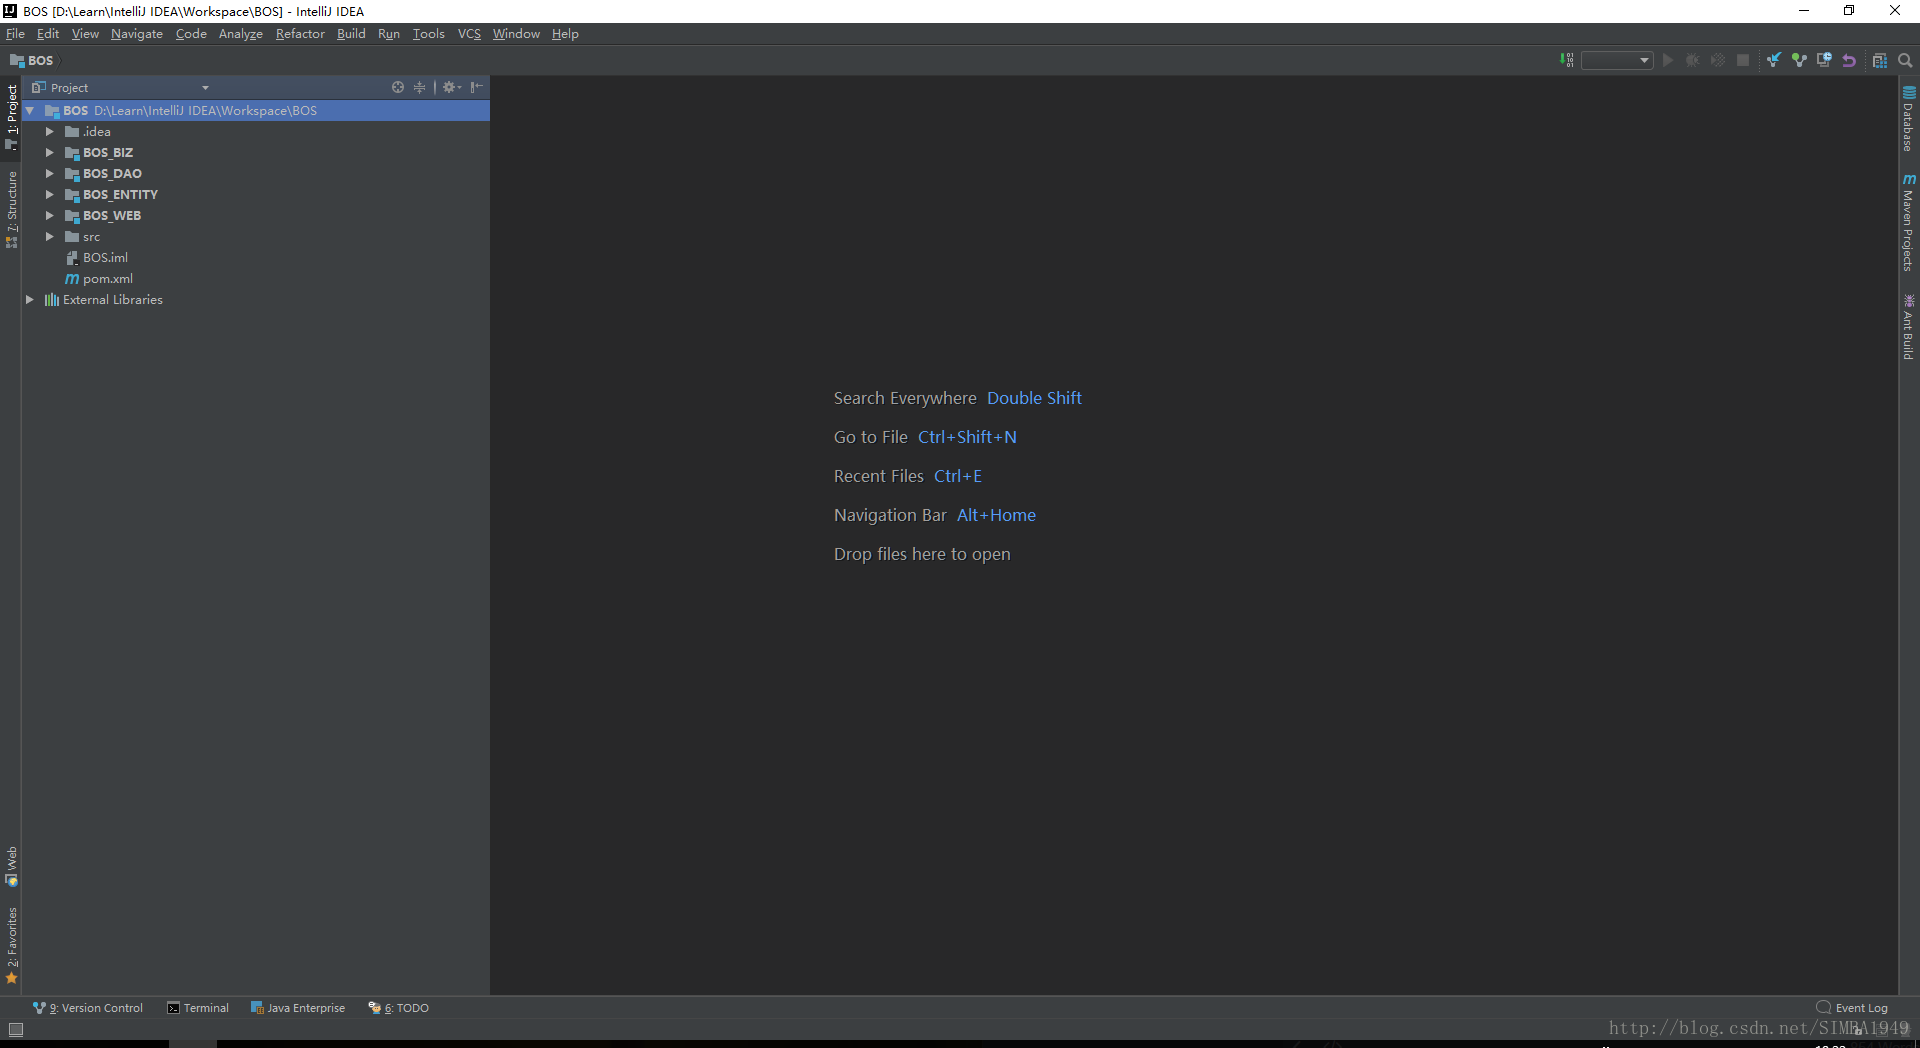The height and width of the screenshot is (1048, 1920).
Task: Click the purple Revert arrow icon
Action: coord(1849,60)
